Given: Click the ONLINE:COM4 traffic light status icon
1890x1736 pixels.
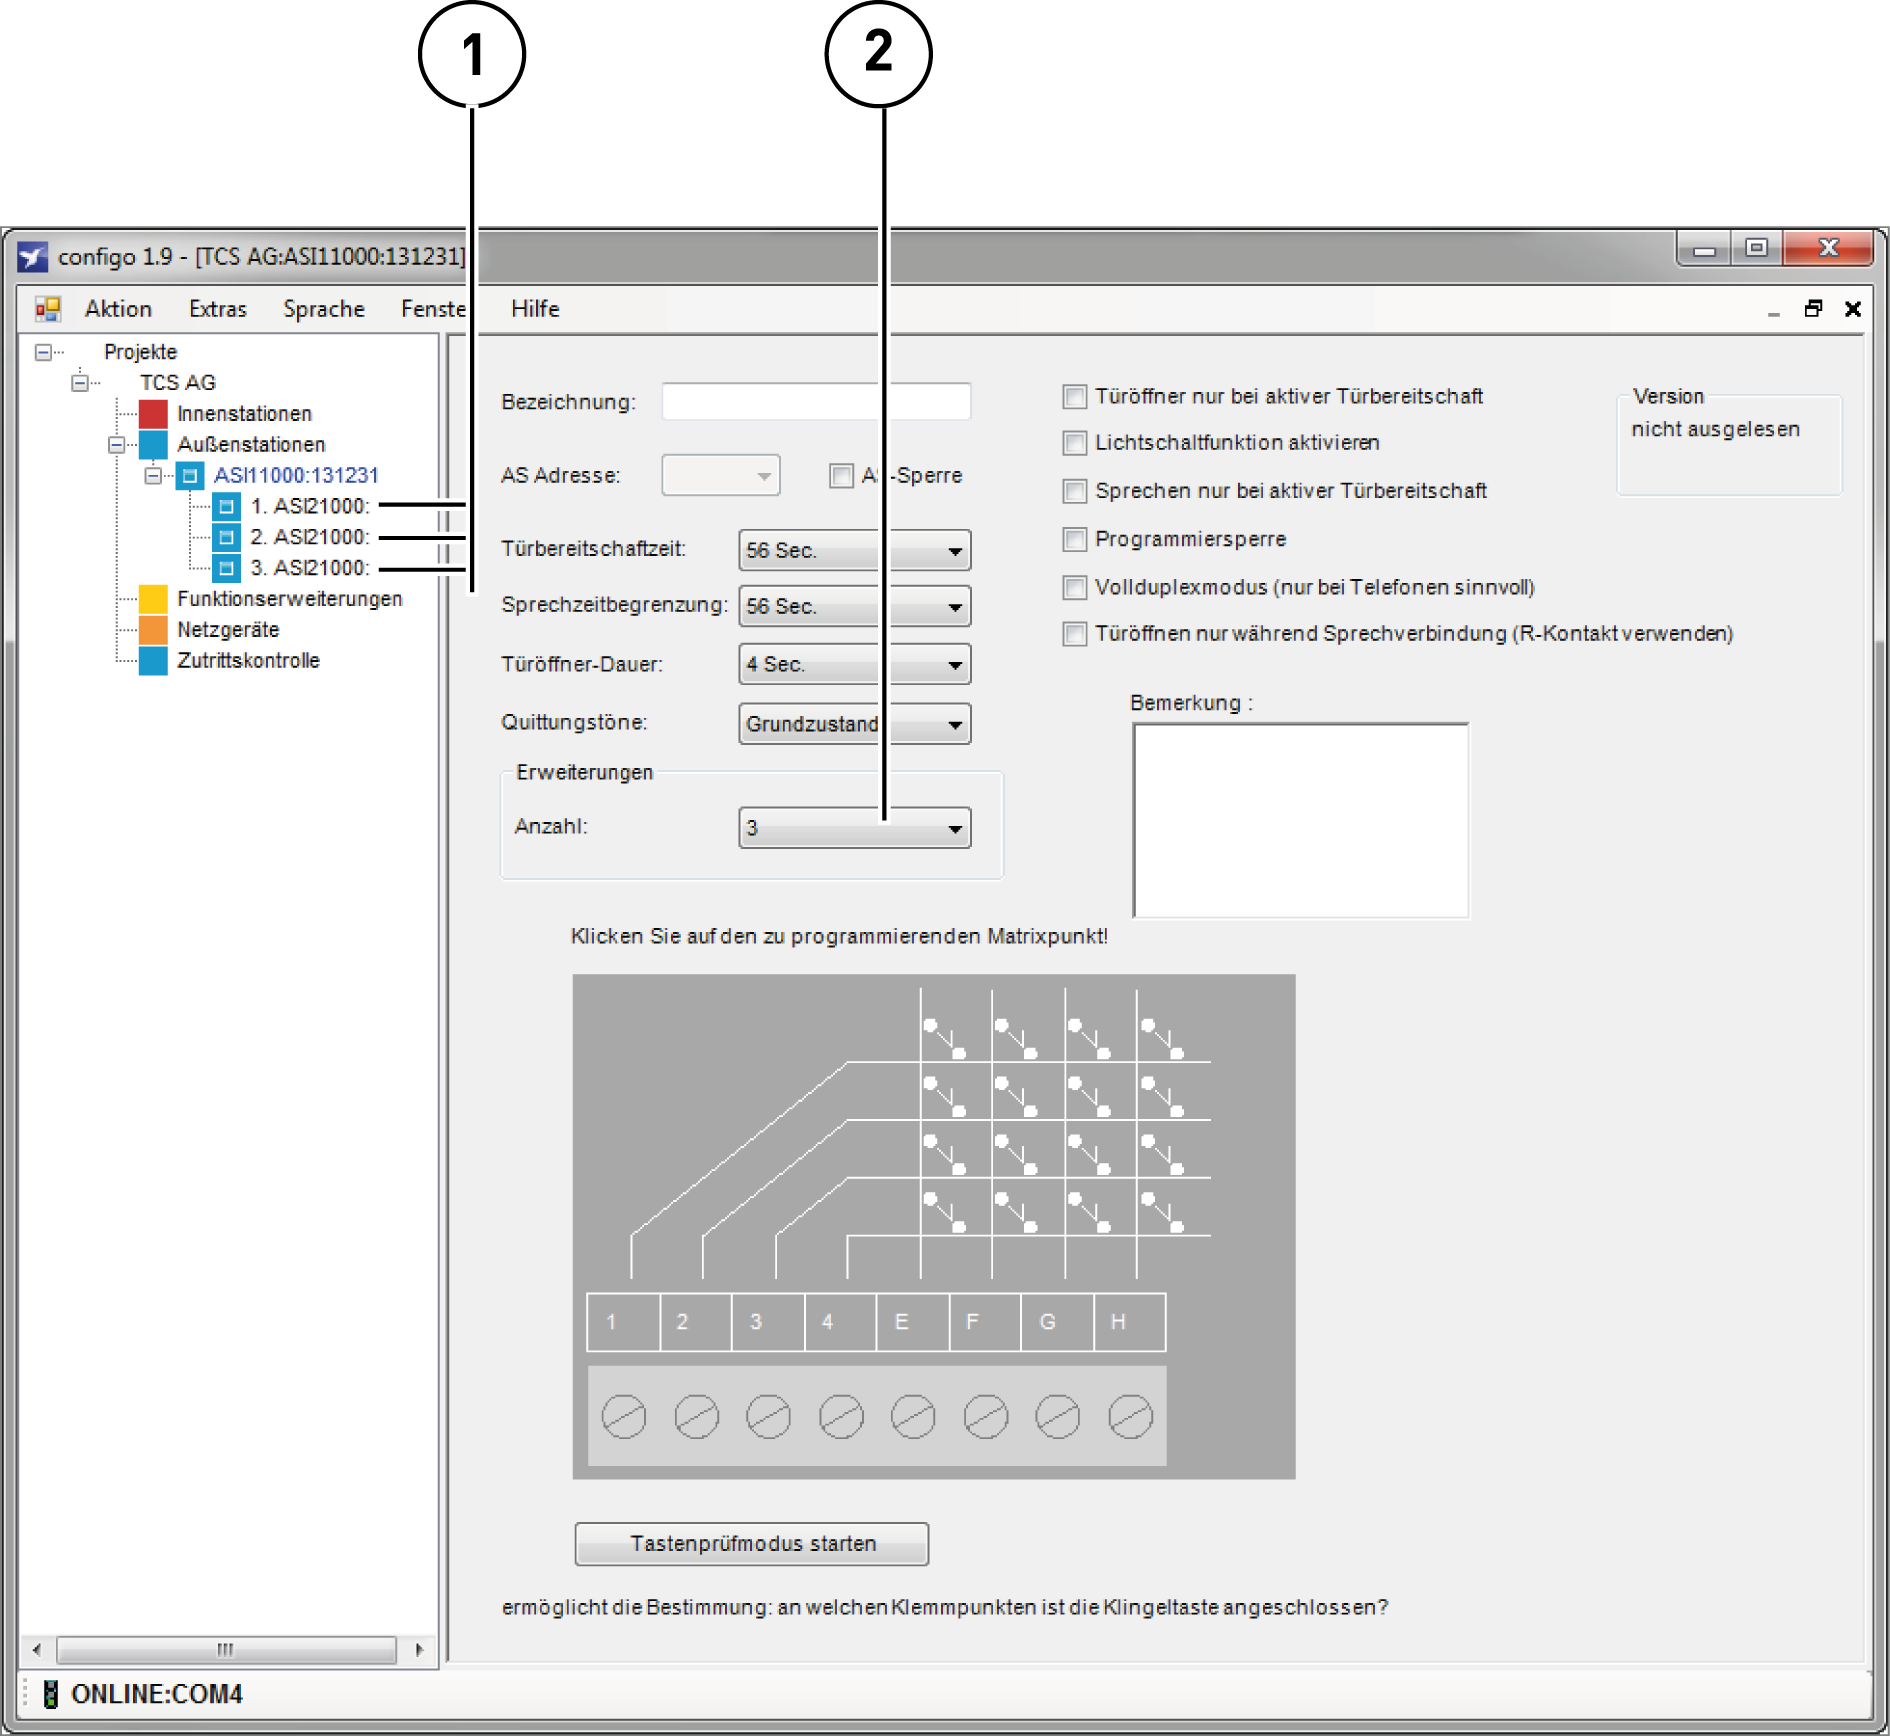Looking at the screenshot, I should pyautogui.click(x=50, y=1693).
